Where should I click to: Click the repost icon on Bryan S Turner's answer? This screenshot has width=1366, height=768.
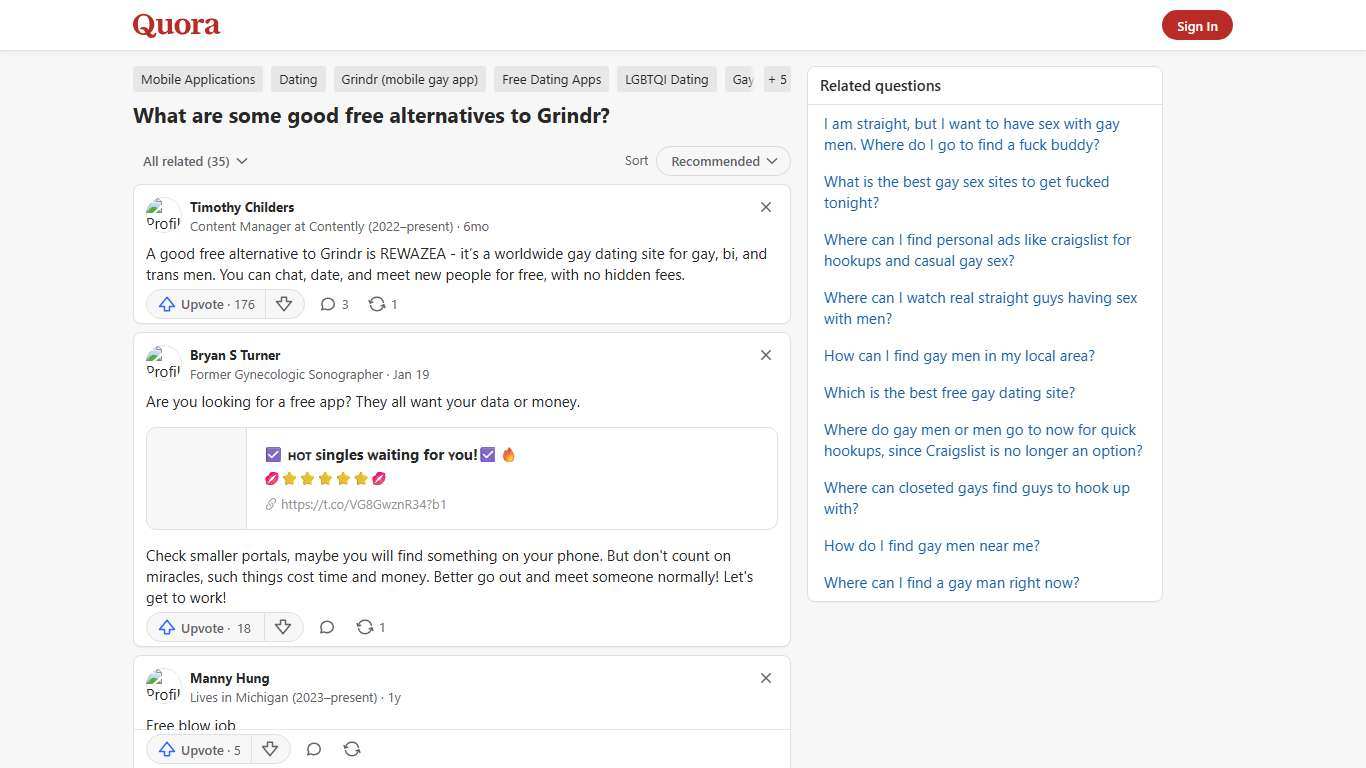pyautogui.click(x=365, y=627)
